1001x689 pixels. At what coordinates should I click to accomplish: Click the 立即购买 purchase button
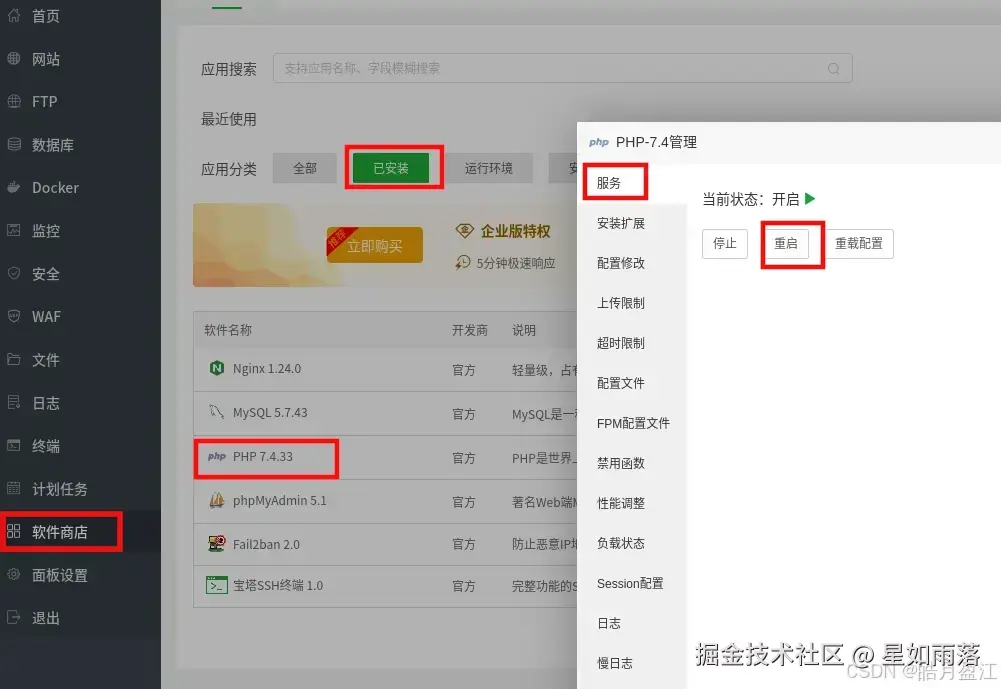tap(374, 243)
